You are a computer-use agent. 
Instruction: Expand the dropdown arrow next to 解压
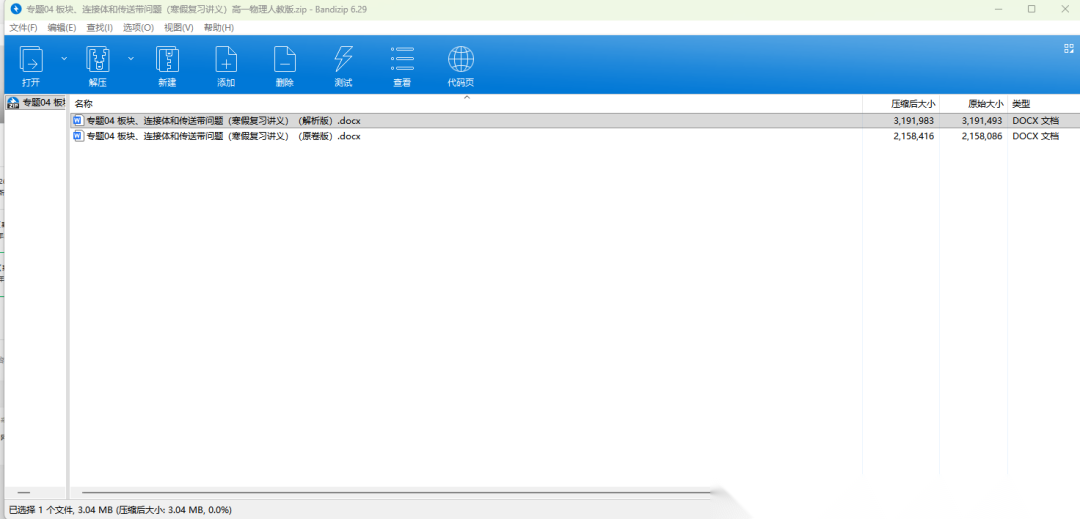click(x=130, y=58)
